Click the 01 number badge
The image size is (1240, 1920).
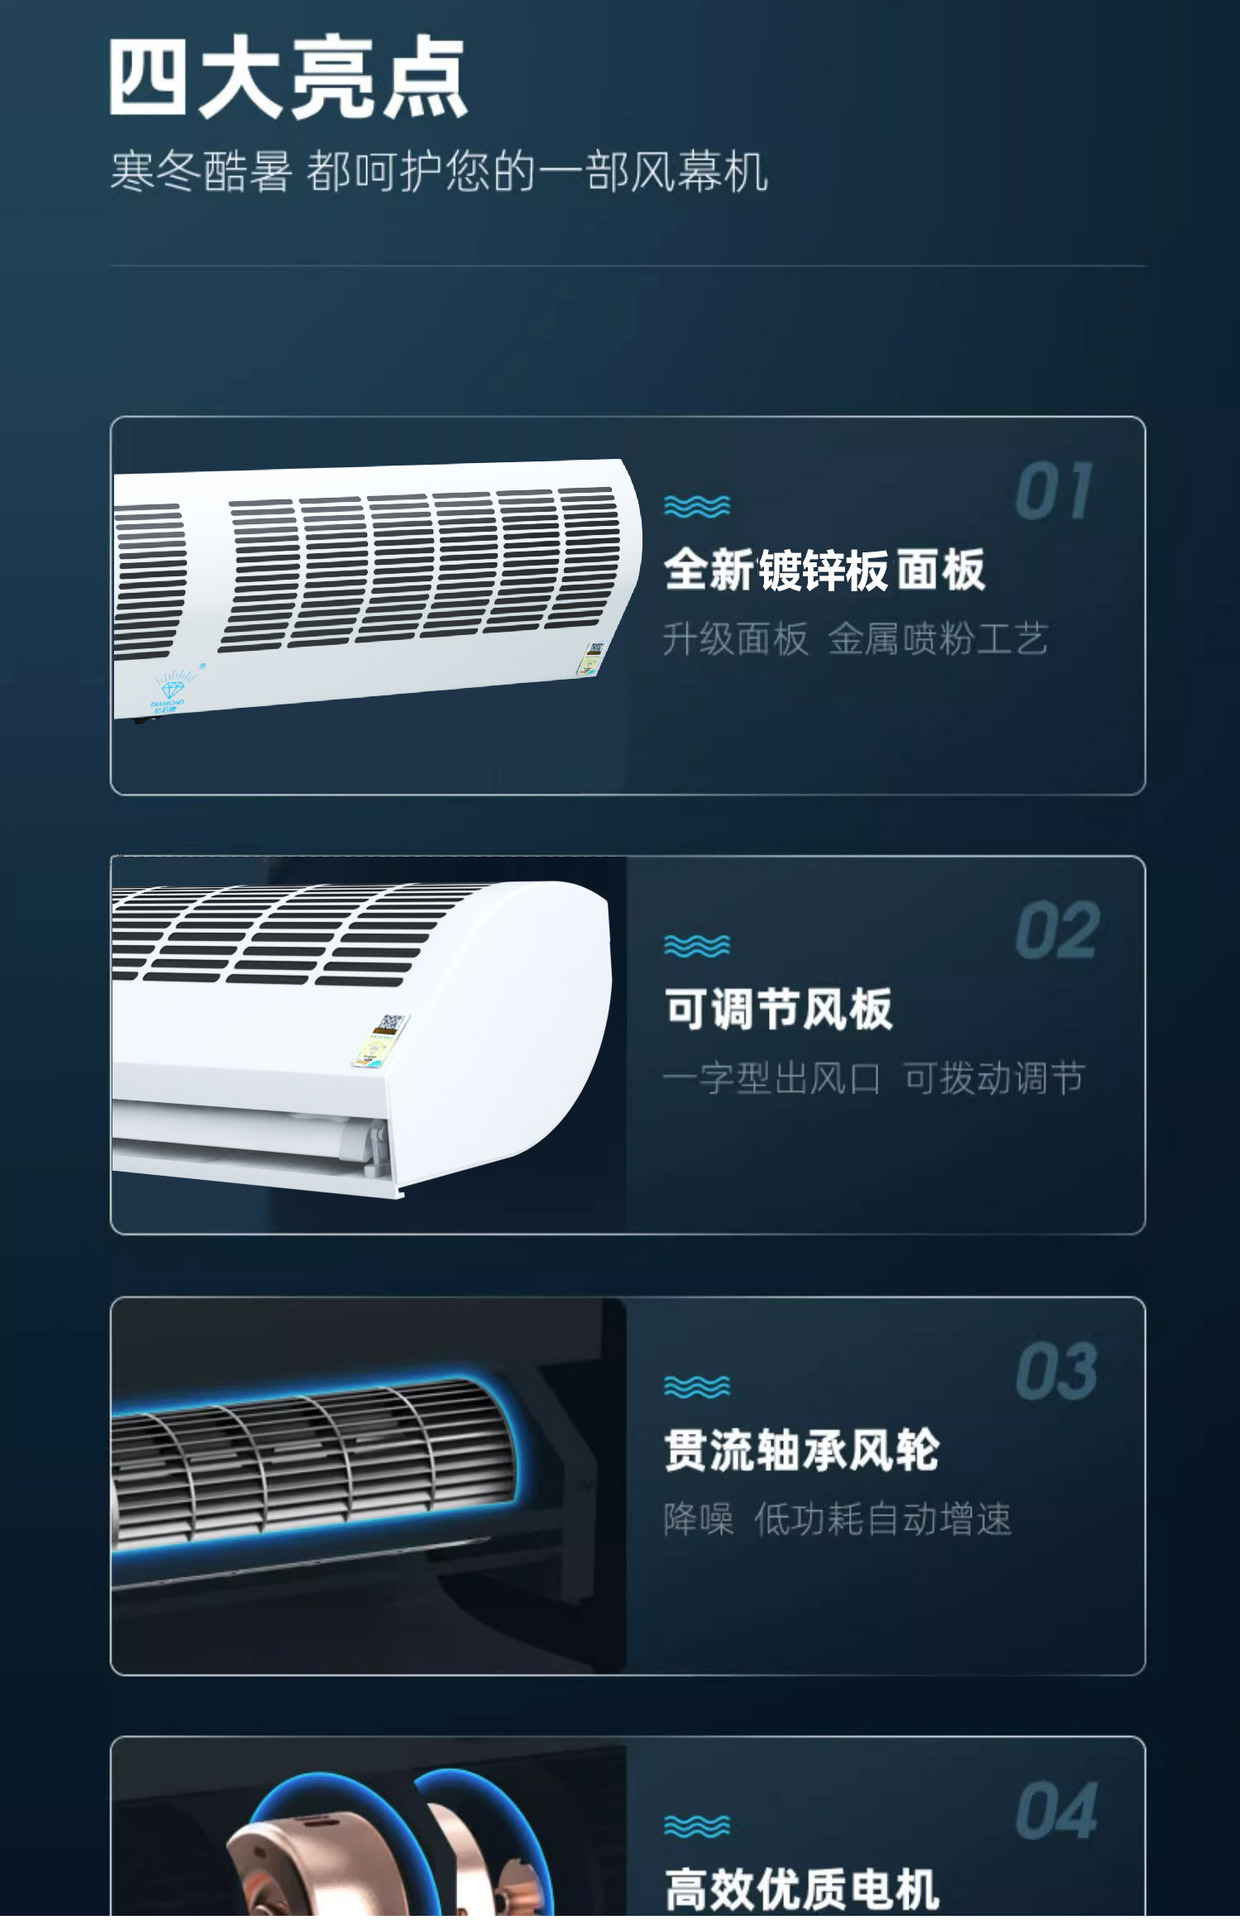pos(1054,492)
